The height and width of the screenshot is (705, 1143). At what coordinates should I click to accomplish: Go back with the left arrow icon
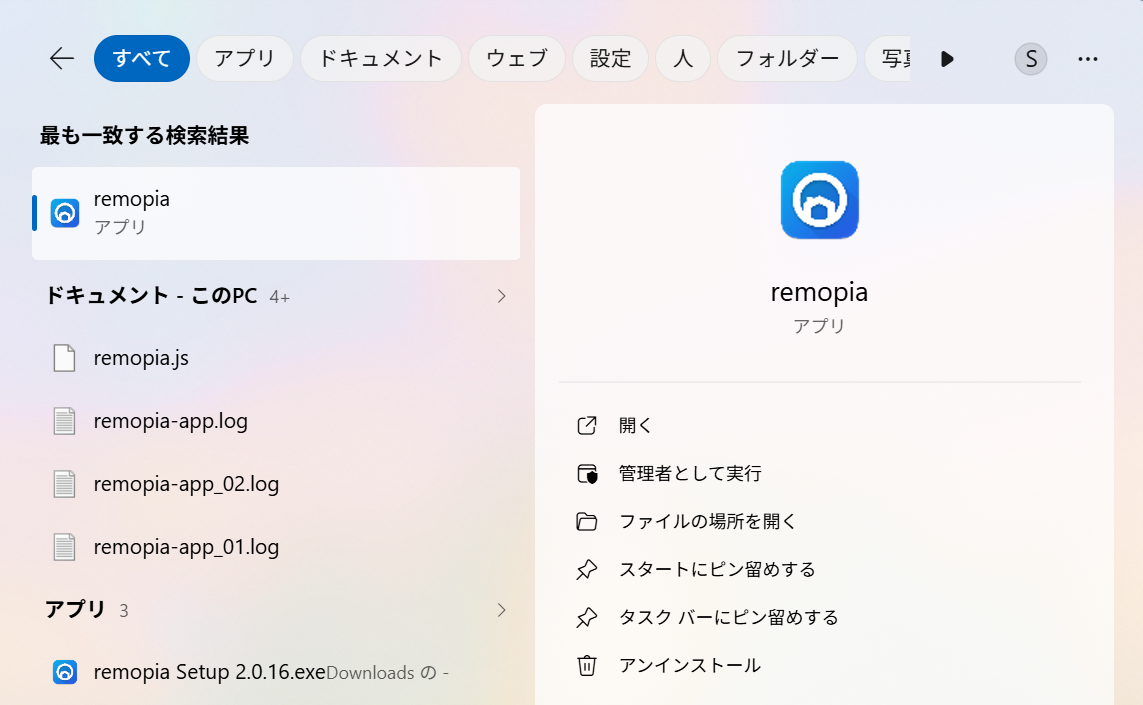pyautogui.click(x=62, y=58)
